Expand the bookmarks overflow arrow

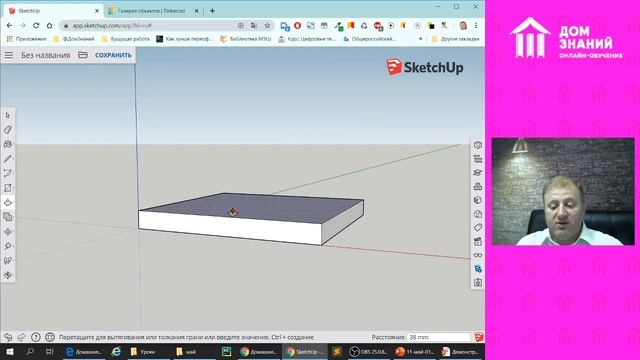(x=420, y=39)
